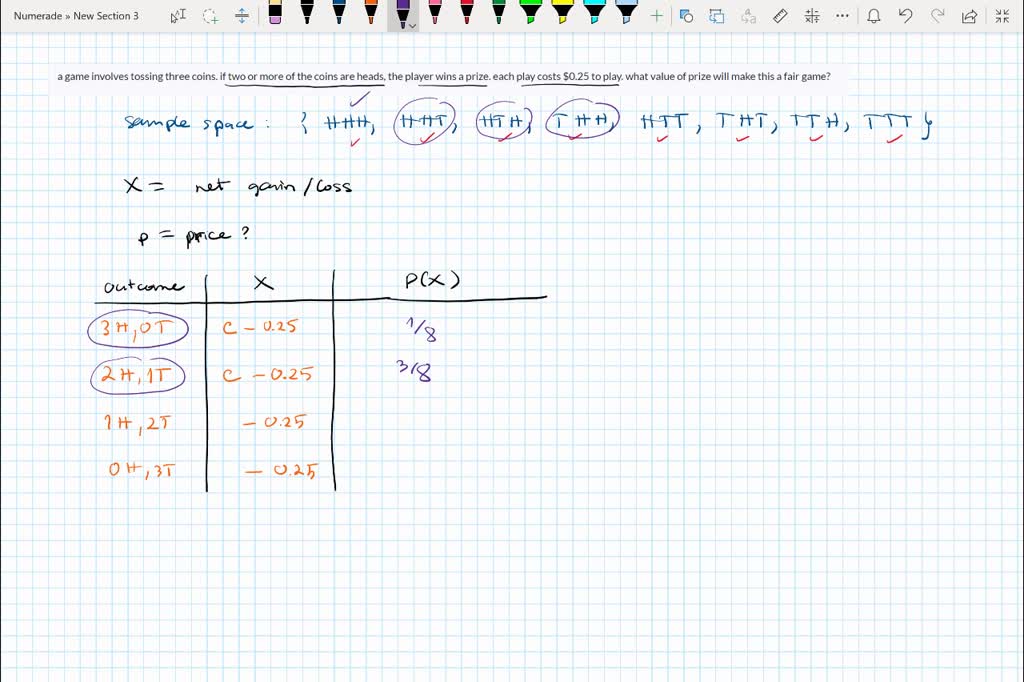Toggle the collapse view arrows control

(x=1003, y=16)
